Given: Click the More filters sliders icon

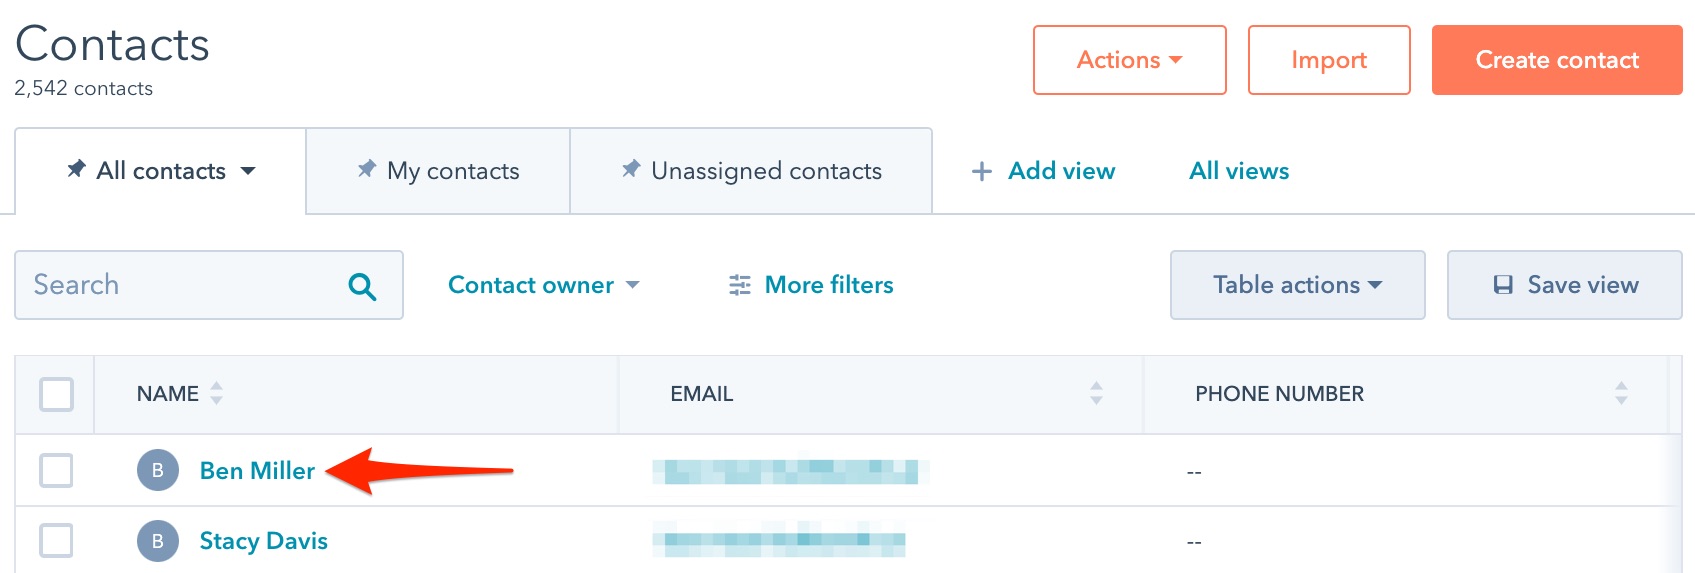Looking at the screenshot, I should pos(740,286).
